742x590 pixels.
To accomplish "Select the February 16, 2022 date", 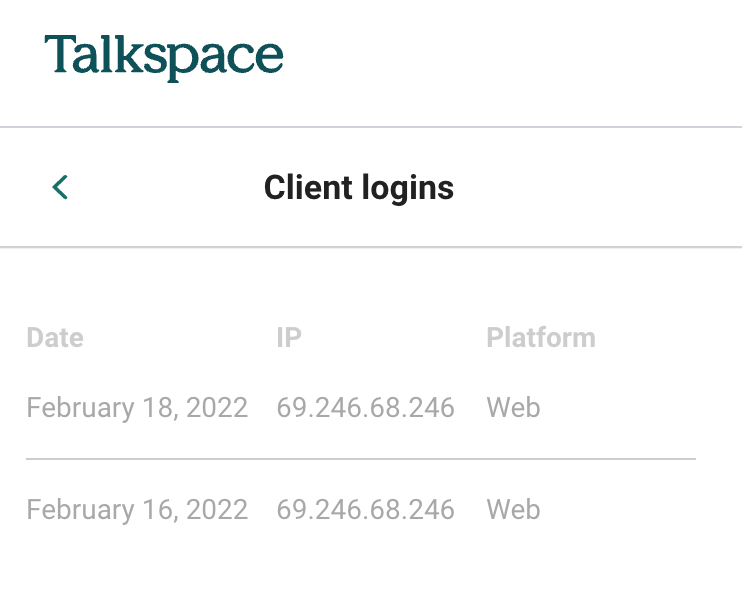I will [x=137, y=510].
